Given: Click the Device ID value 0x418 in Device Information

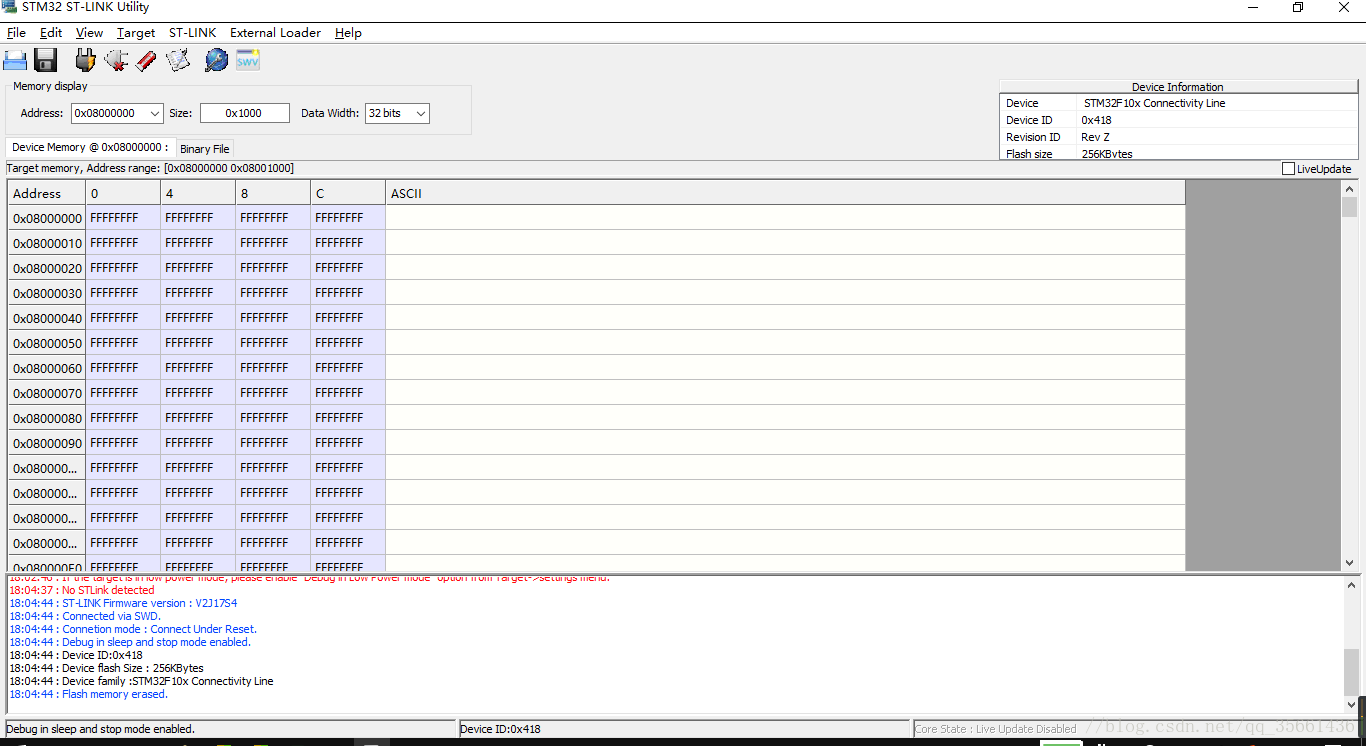Looking at the screenshot, I should coord(1096,120).
